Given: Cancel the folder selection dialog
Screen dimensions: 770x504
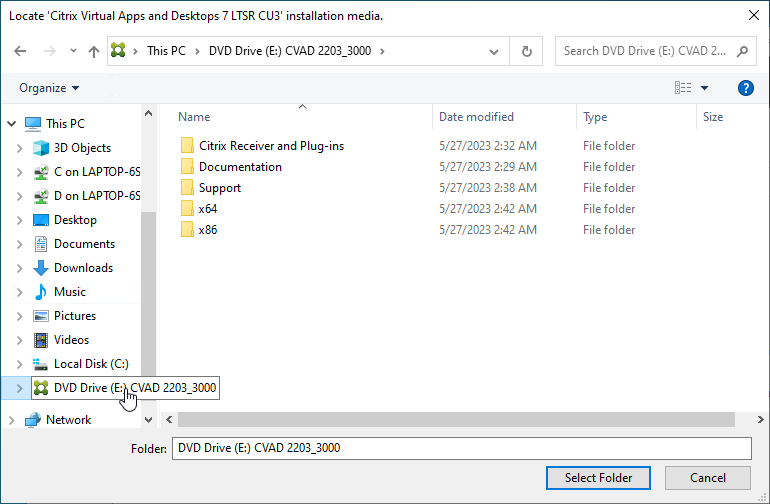Looking at the screenshot, I should (x=708, y=478).
